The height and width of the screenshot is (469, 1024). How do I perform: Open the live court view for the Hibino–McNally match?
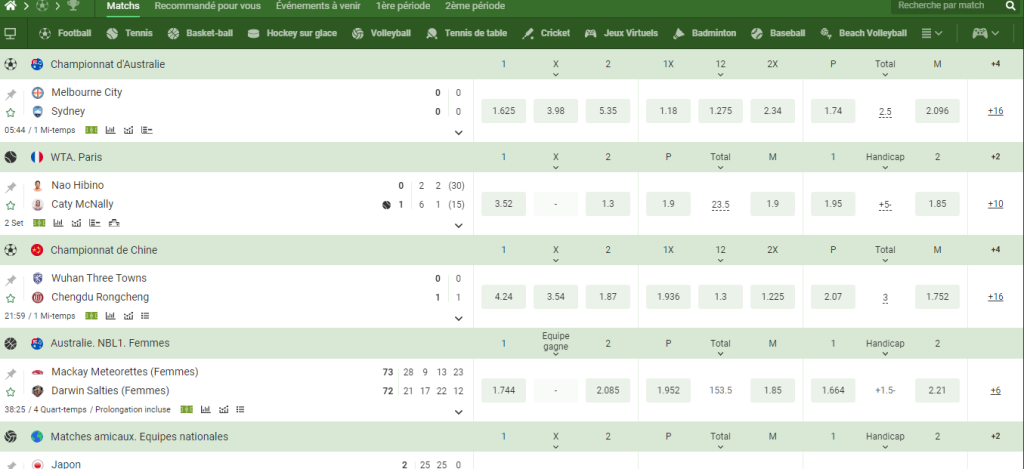[x=39, y=223]
